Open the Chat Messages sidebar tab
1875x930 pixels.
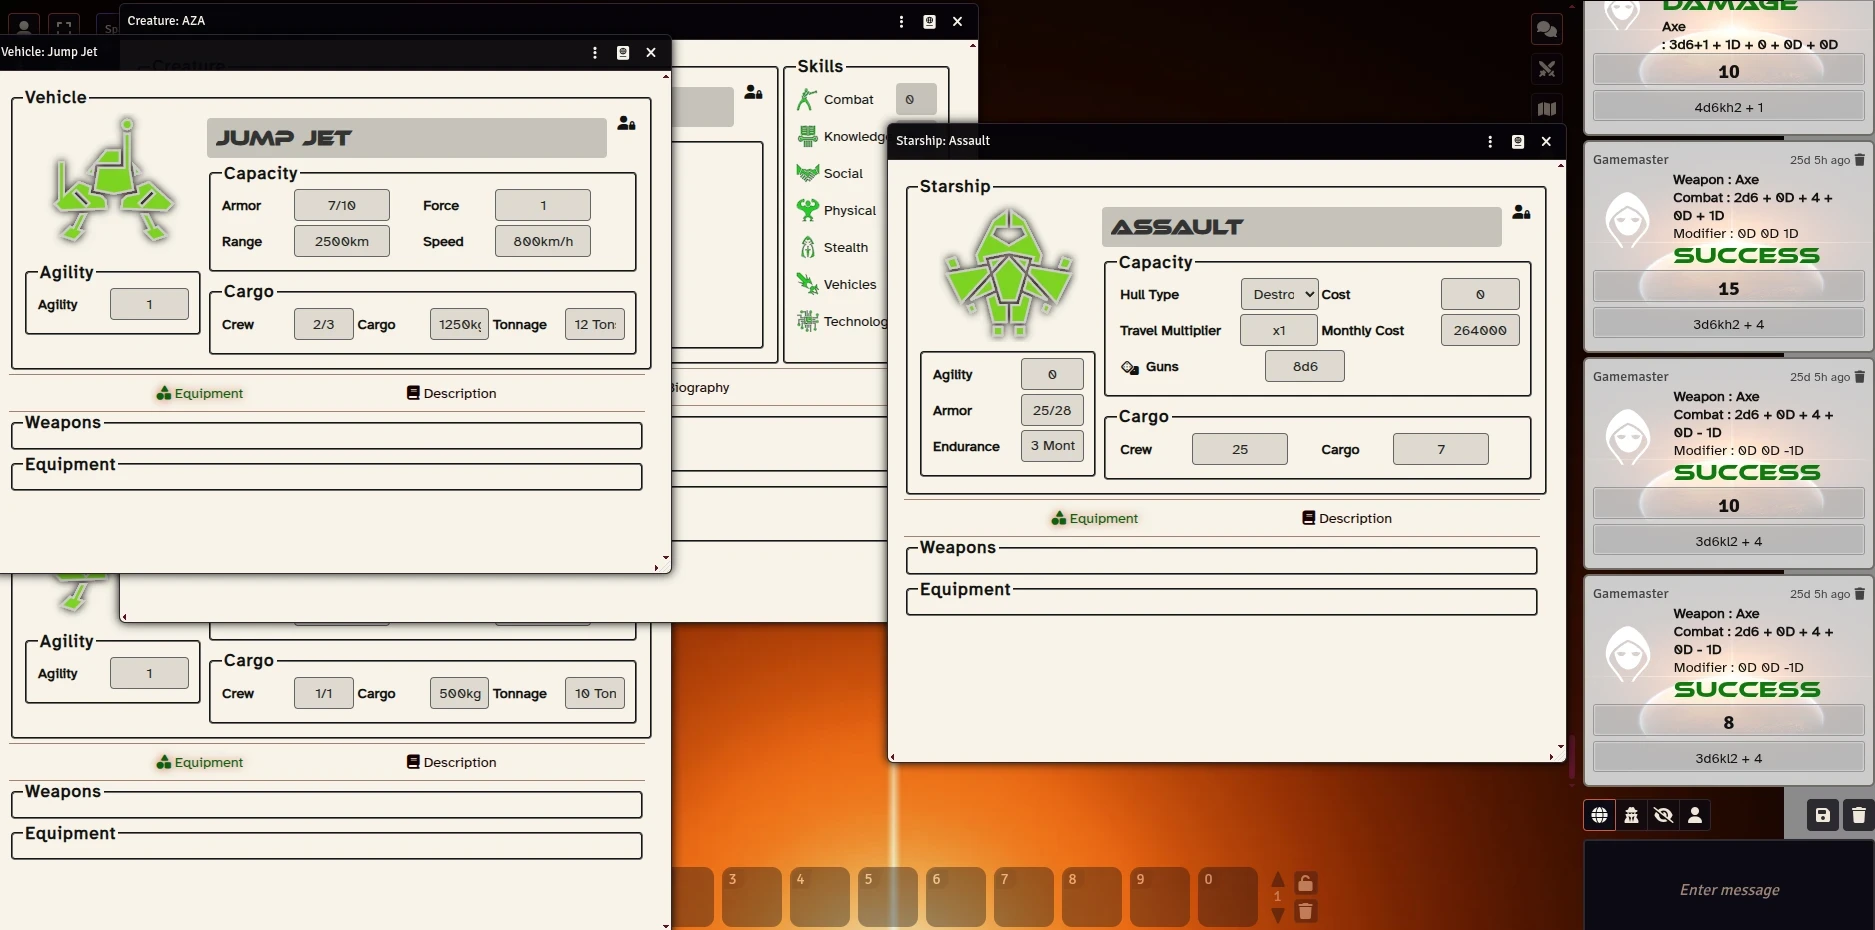tap(1546, 29)
